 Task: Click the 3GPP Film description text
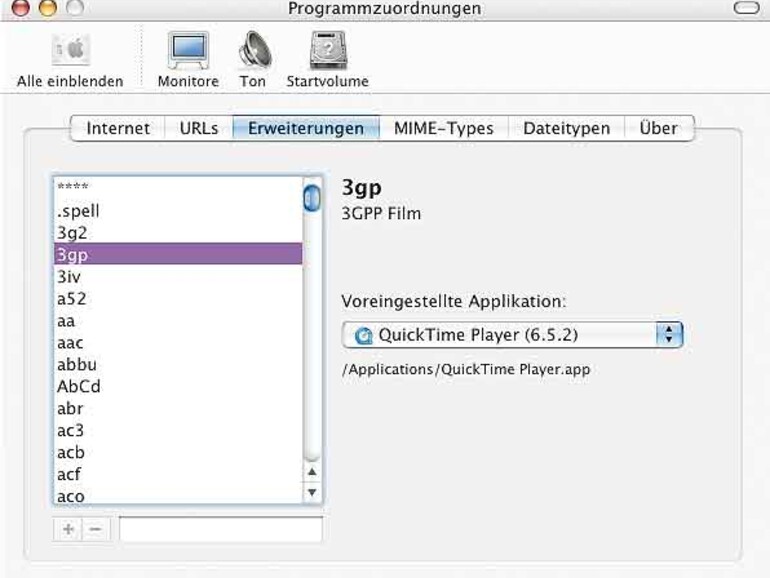click(381, 214)
